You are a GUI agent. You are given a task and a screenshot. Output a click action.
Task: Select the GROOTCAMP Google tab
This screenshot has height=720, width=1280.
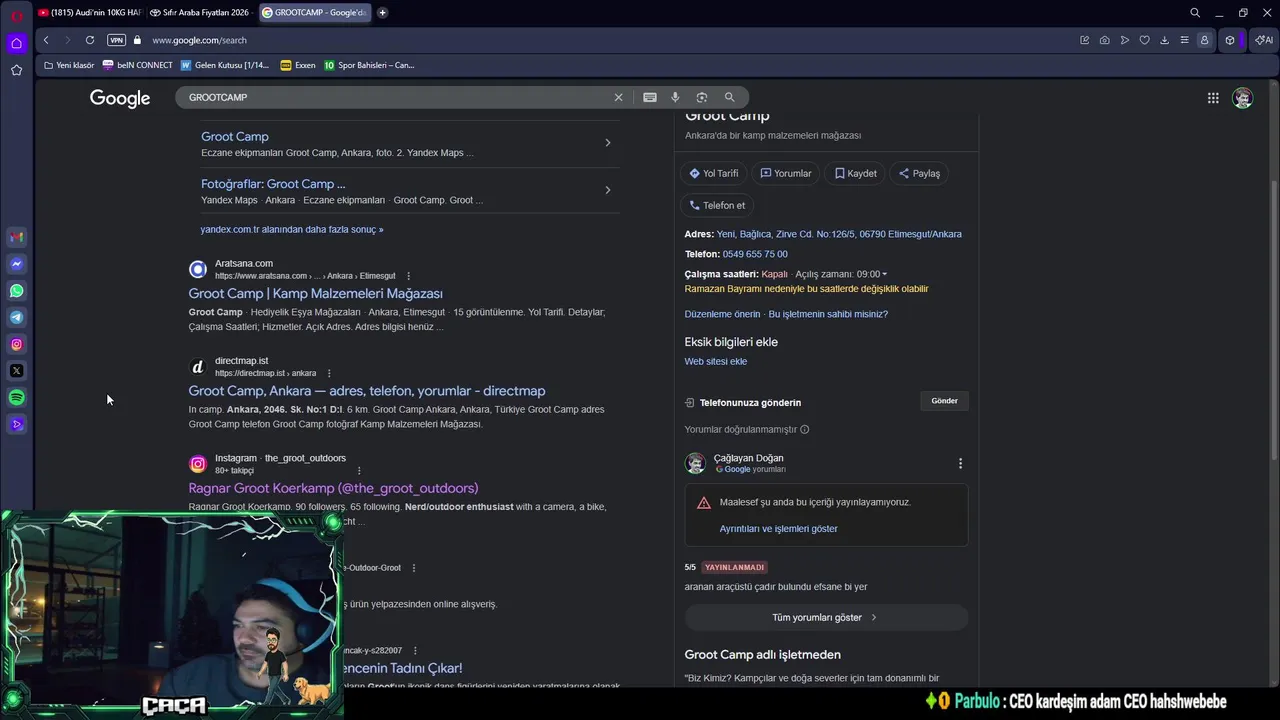[x=314, y=13]
